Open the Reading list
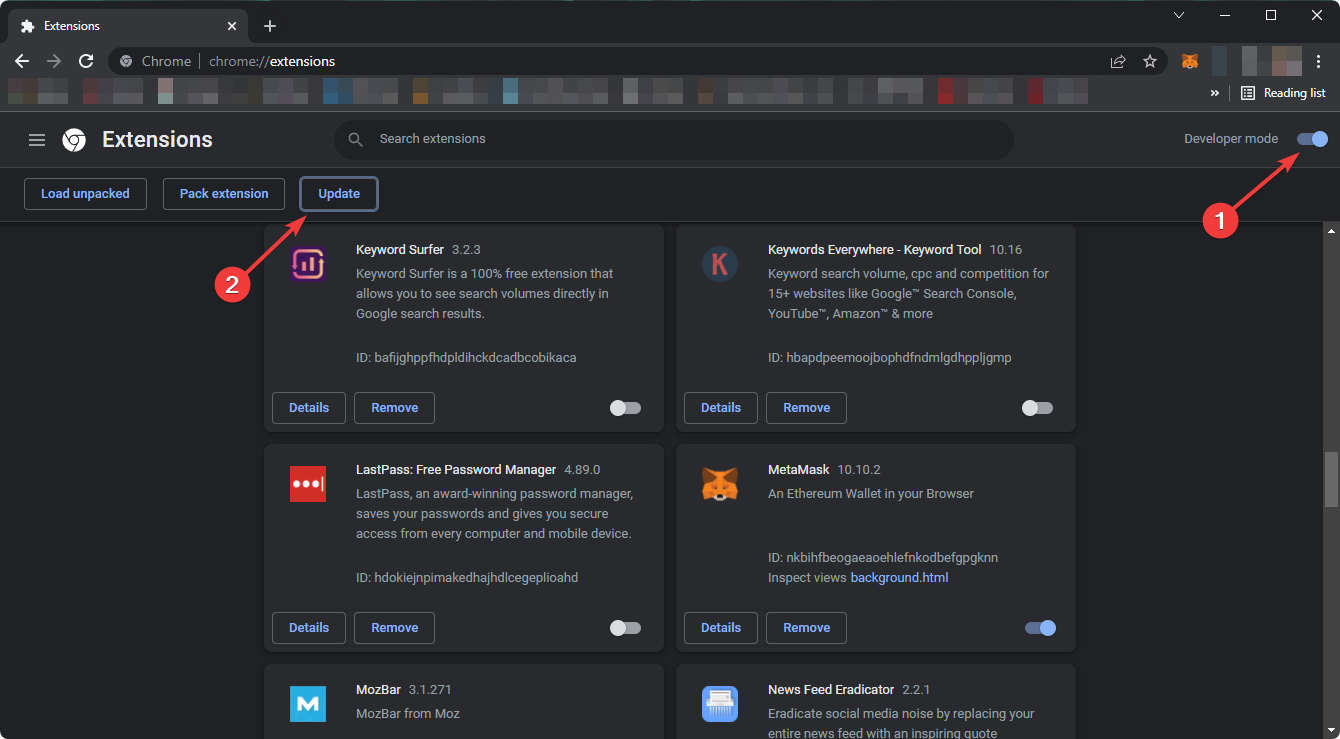This screenshot has height=739, width=1340. tap(1283, 93)
